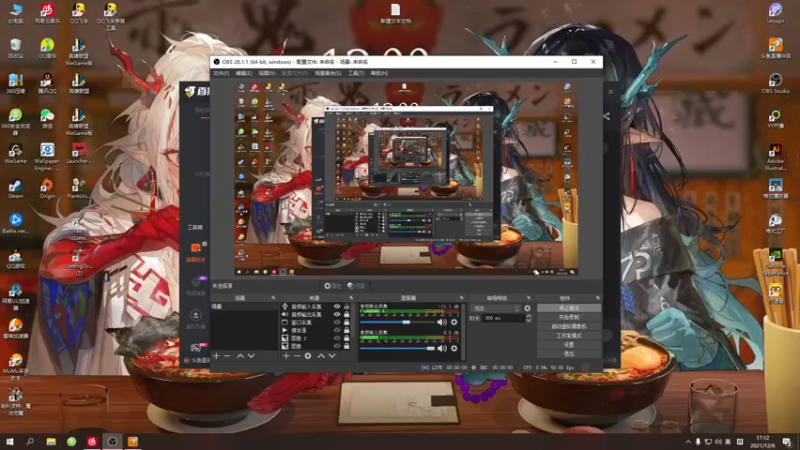This screenshot has height=450, width=800.
Task: Enable 工作室模式 studio mode
Action: pyautogui.click(x=568, y=336)
